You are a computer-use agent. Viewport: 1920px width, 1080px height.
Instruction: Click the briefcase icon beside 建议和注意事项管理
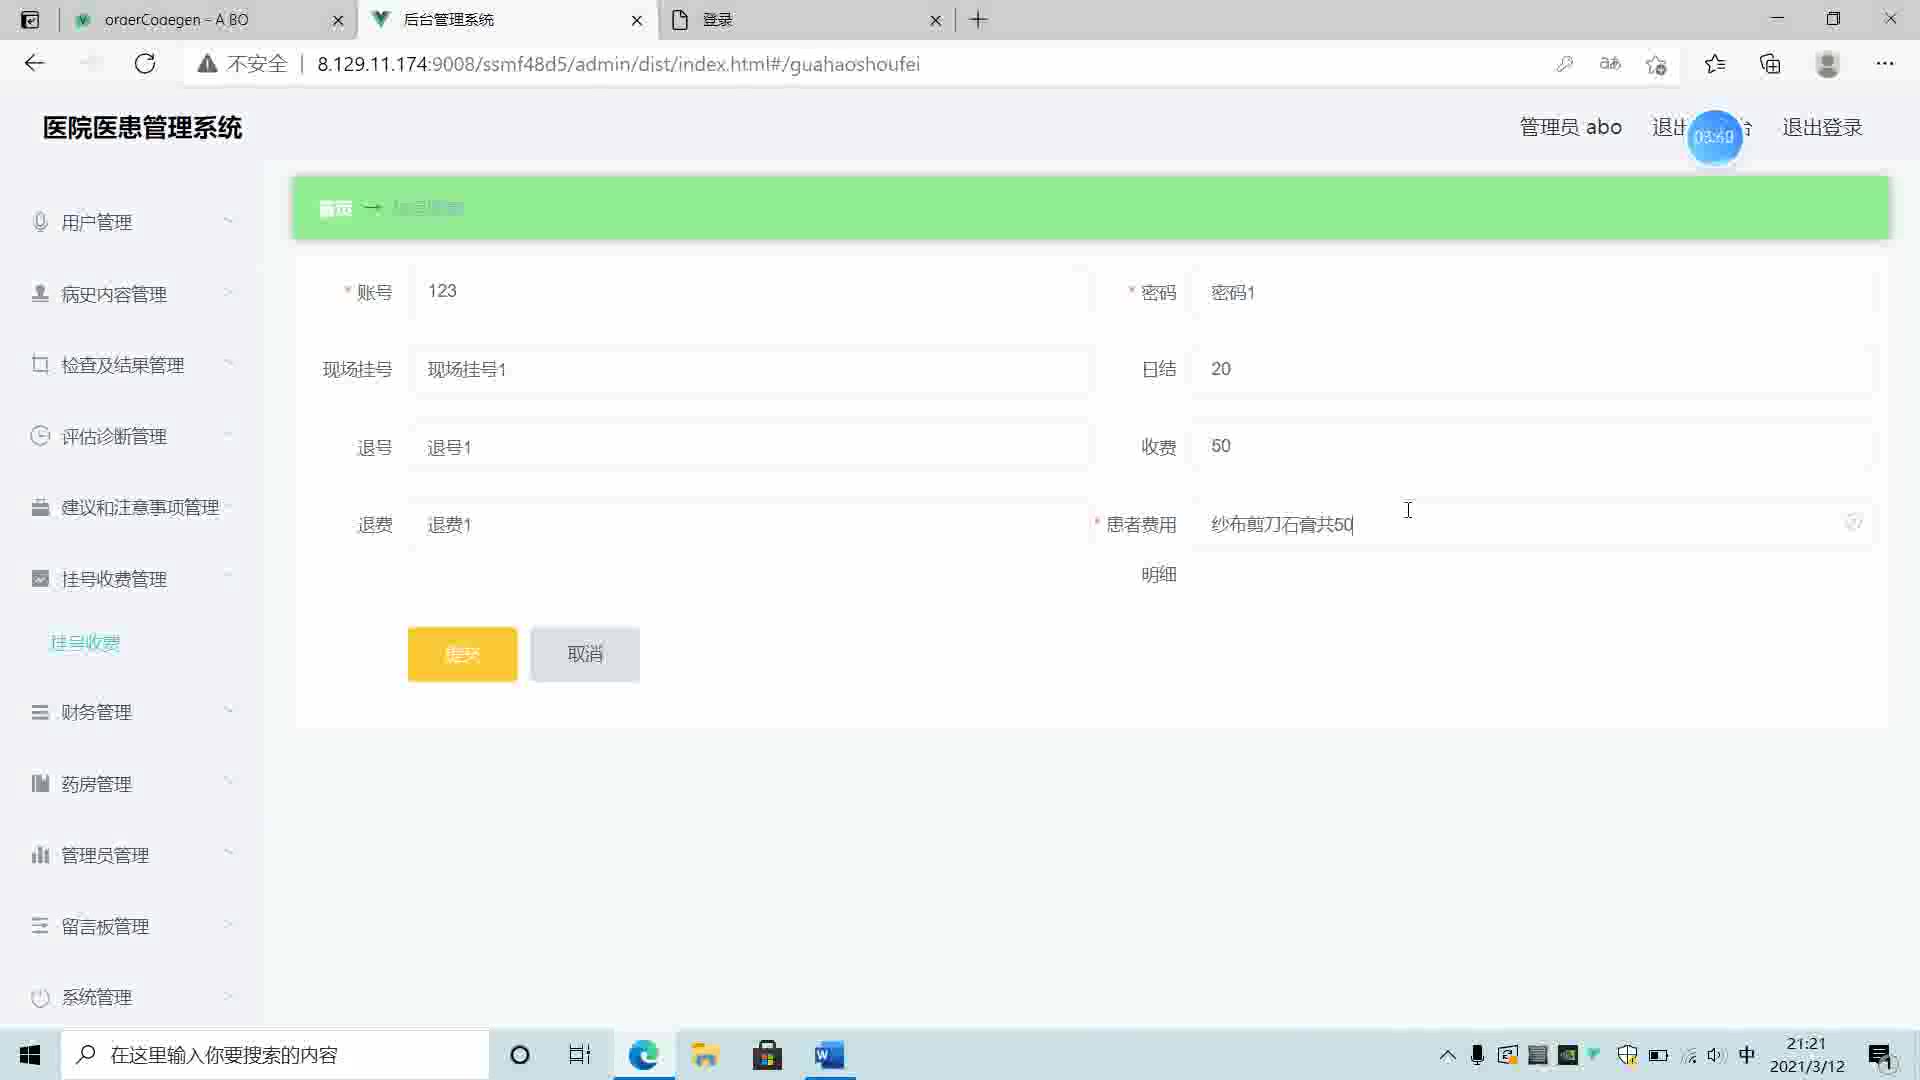point(40,507)
